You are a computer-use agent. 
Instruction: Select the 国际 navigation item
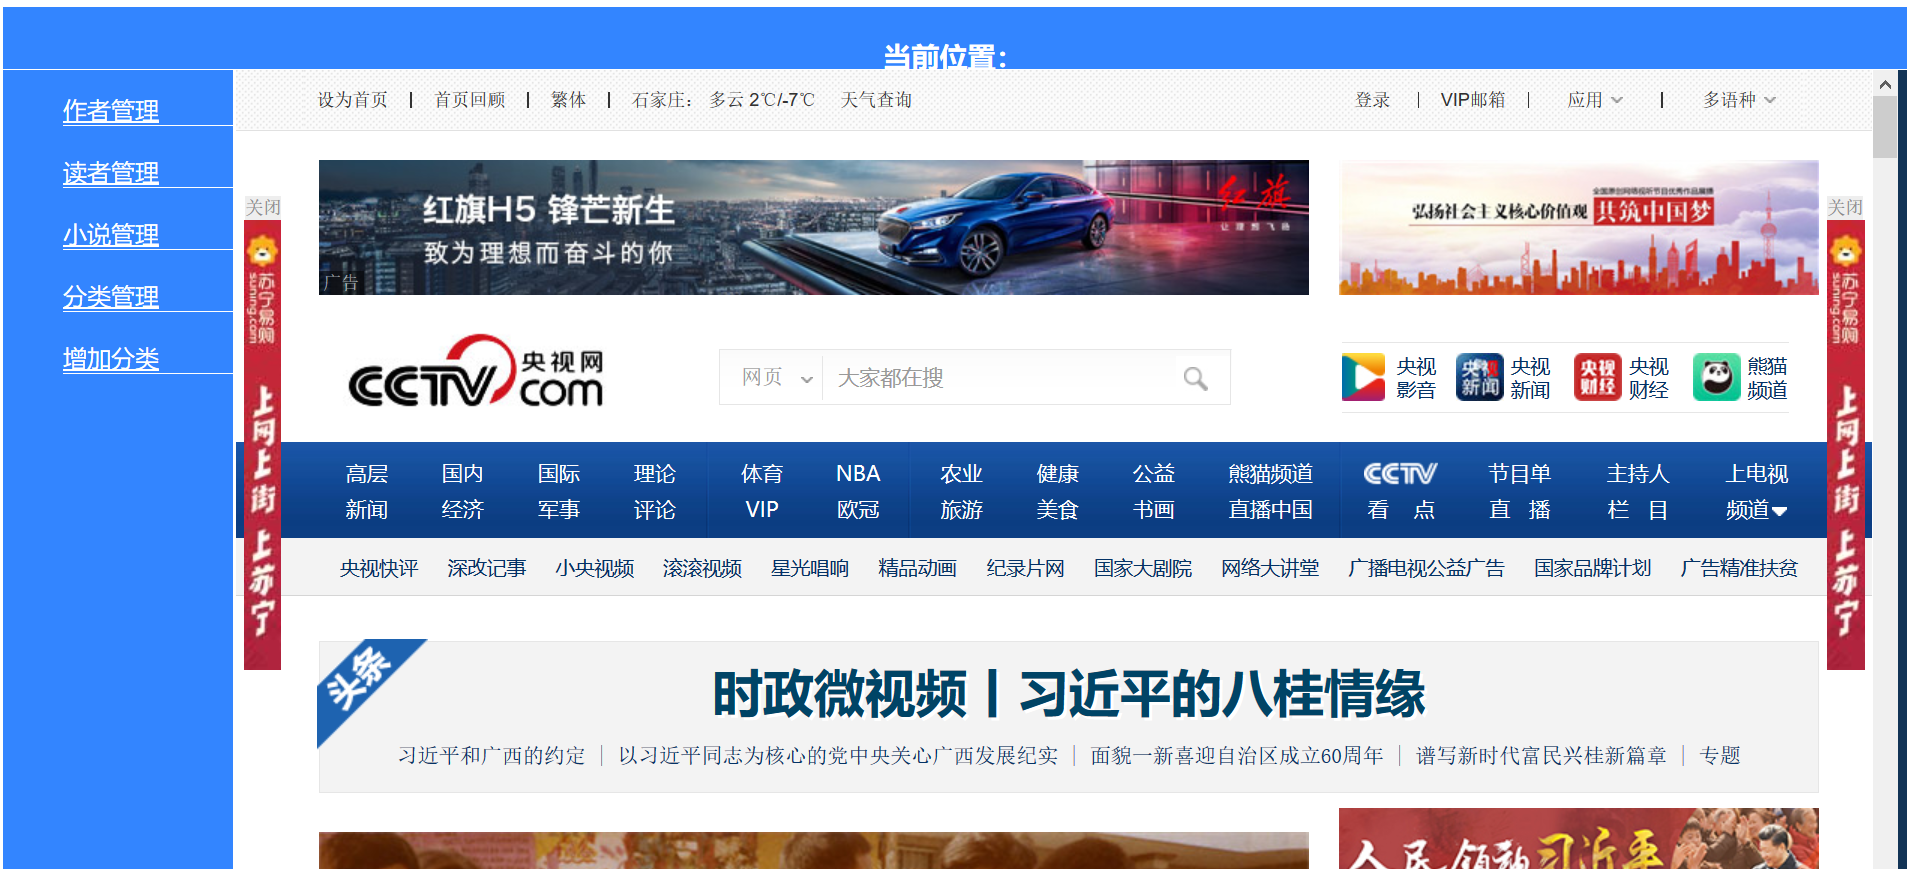tap(559, 474)
